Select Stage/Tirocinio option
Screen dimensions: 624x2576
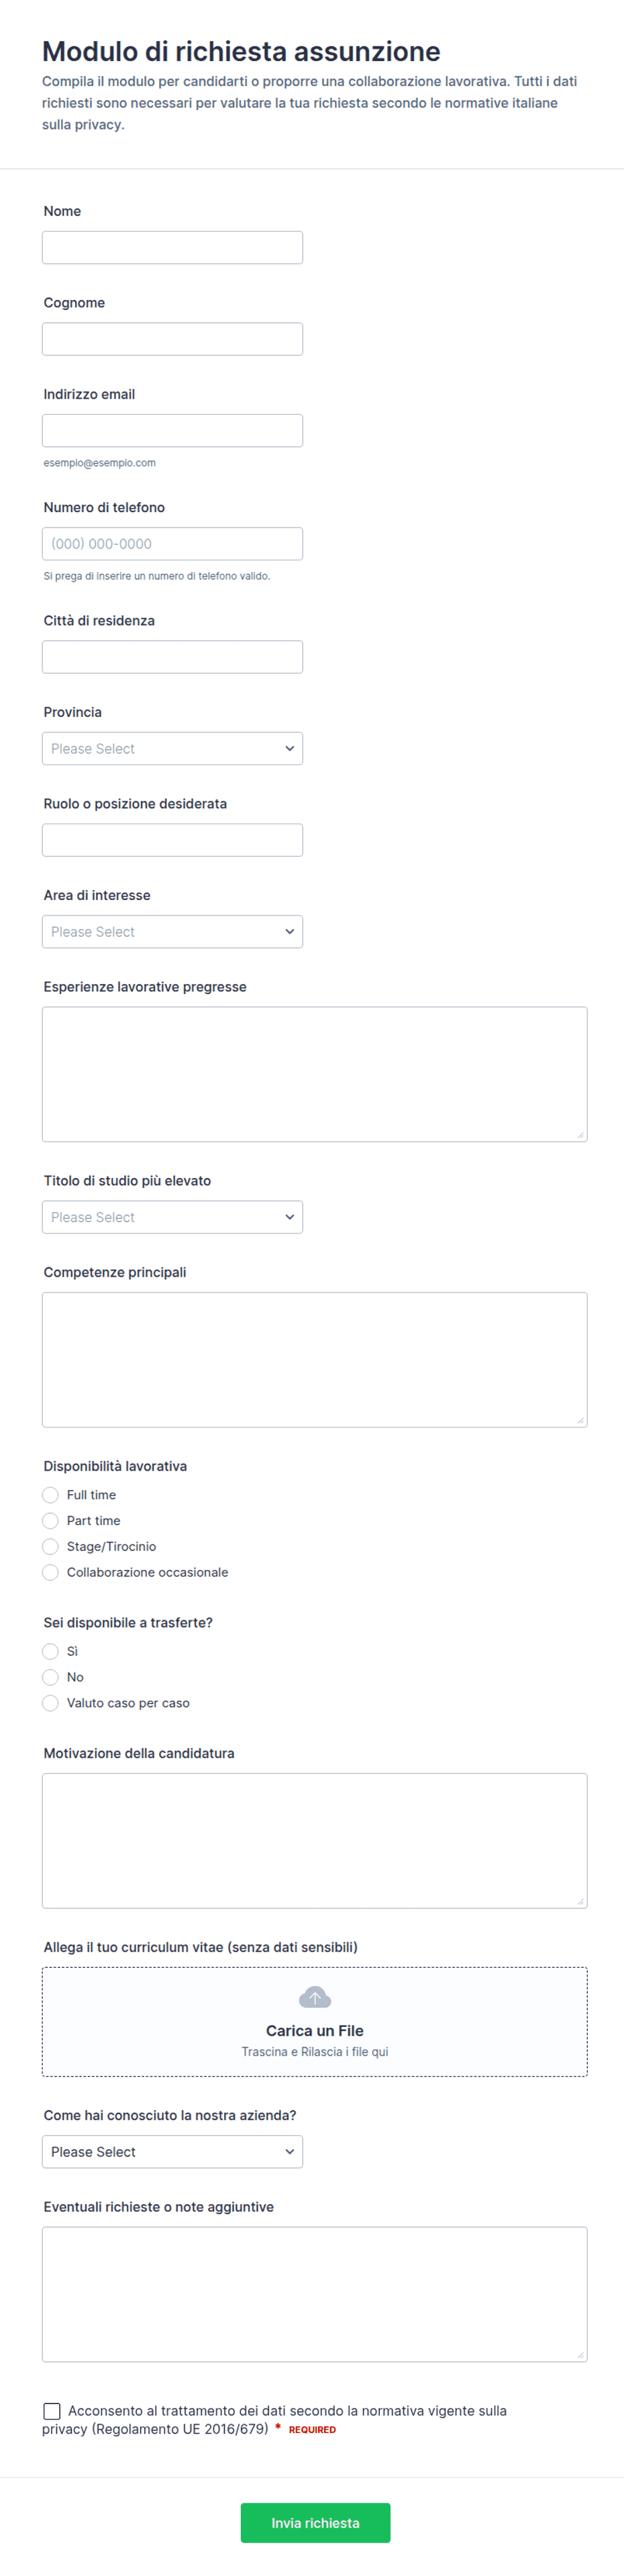(50, 1546)
